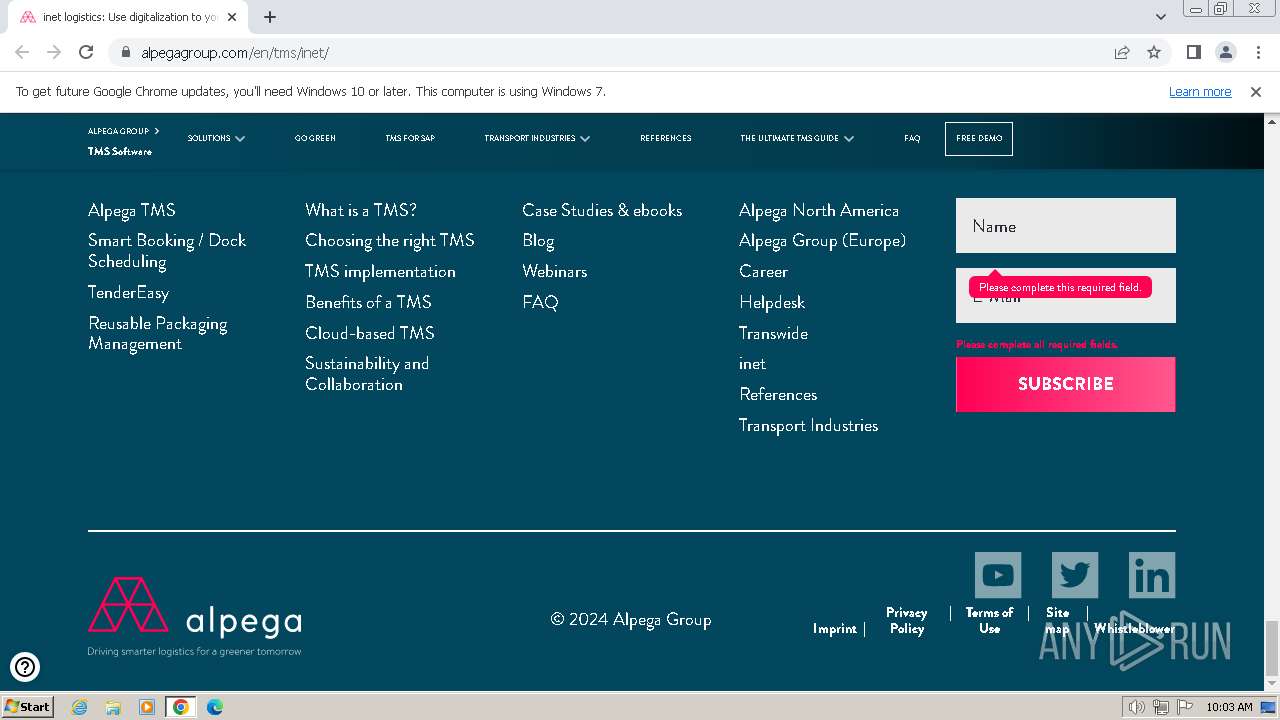
Task: Open media player from taskbar
Action: coord(147,707)
